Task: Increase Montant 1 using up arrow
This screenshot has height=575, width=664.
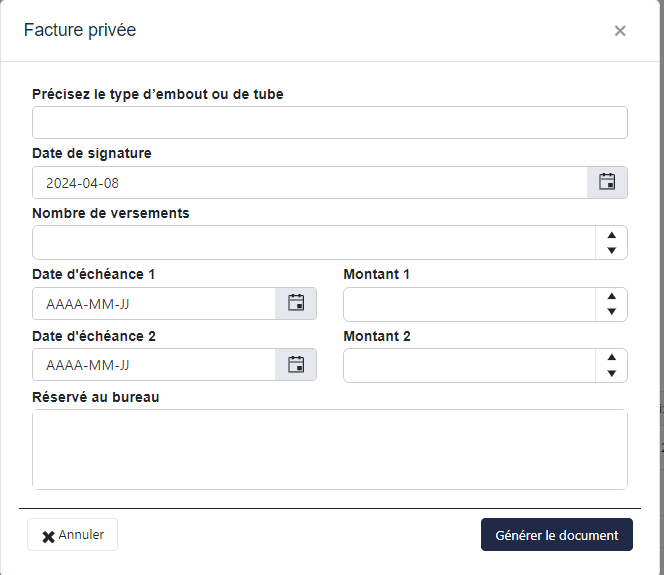Action: click(x=611, y=296)
